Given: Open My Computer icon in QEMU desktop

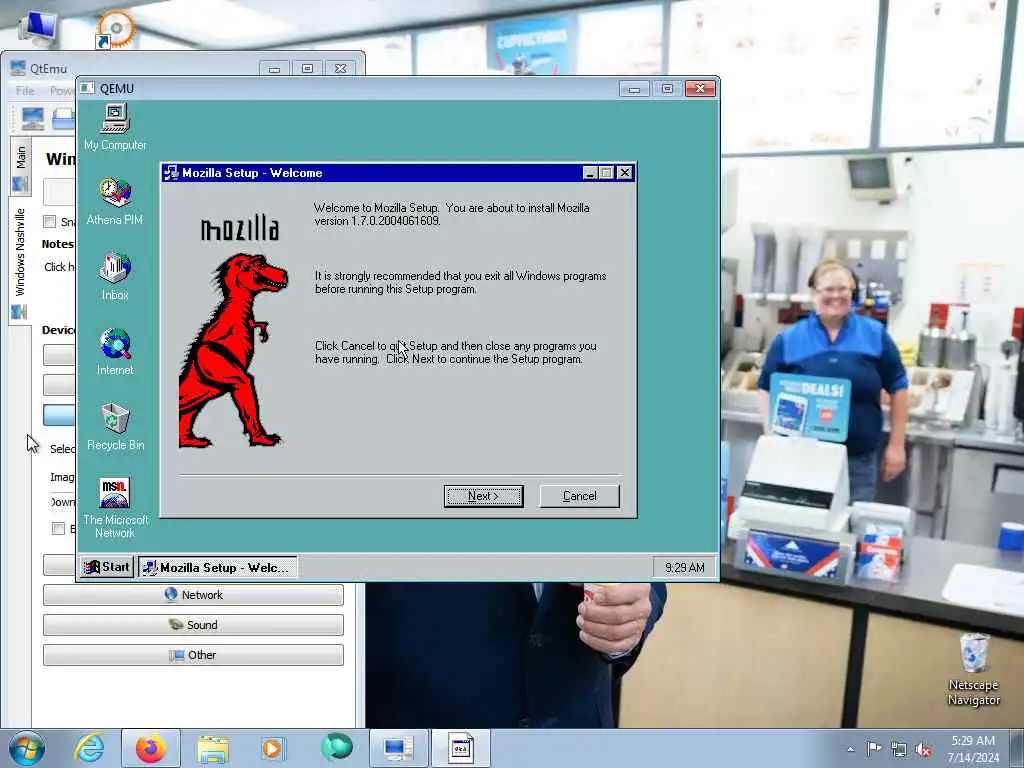Looking at the screenshot, I should point(115,127).
